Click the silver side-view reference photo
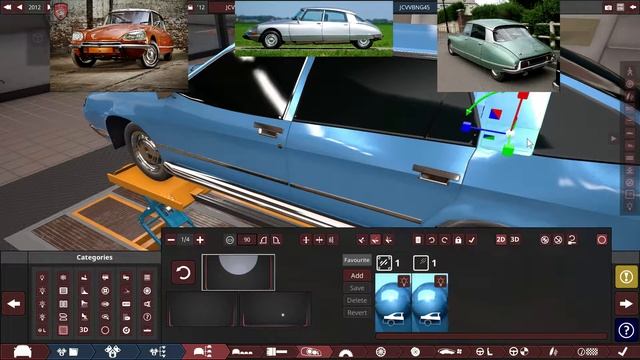This screenshot has height=360, width=640. (x=314, y=29)
